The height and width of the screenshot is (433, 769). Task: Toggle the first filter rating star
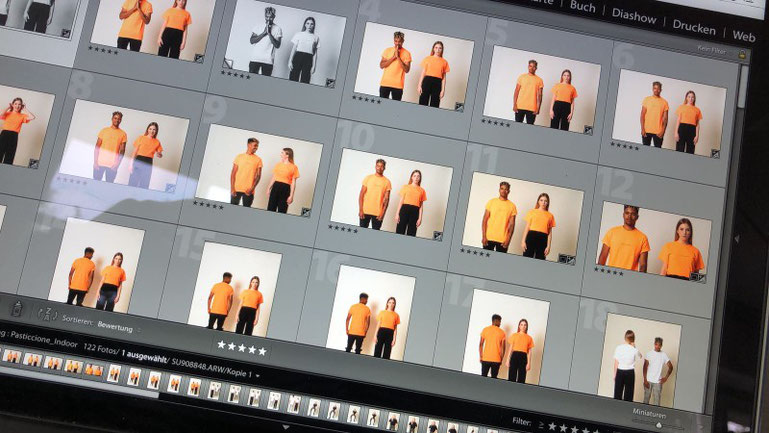click(x=552, y=427)
